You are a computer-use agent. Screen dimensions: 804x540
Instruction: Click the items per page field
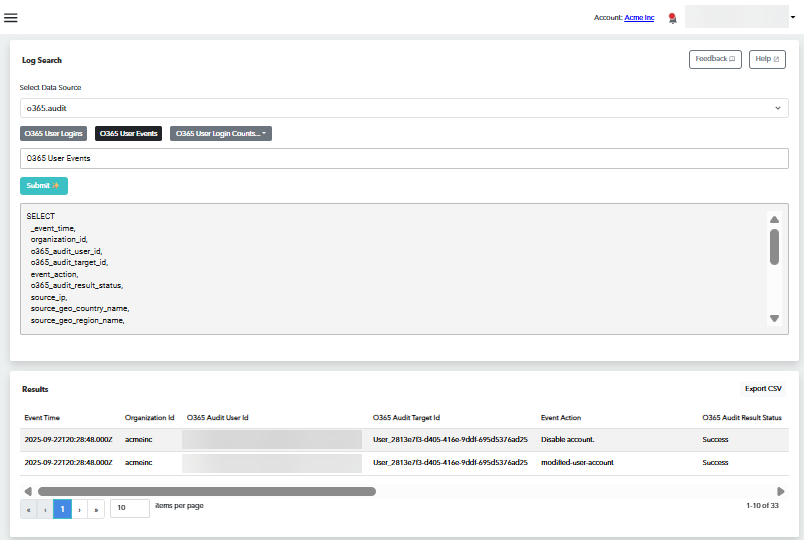point(130,508)
